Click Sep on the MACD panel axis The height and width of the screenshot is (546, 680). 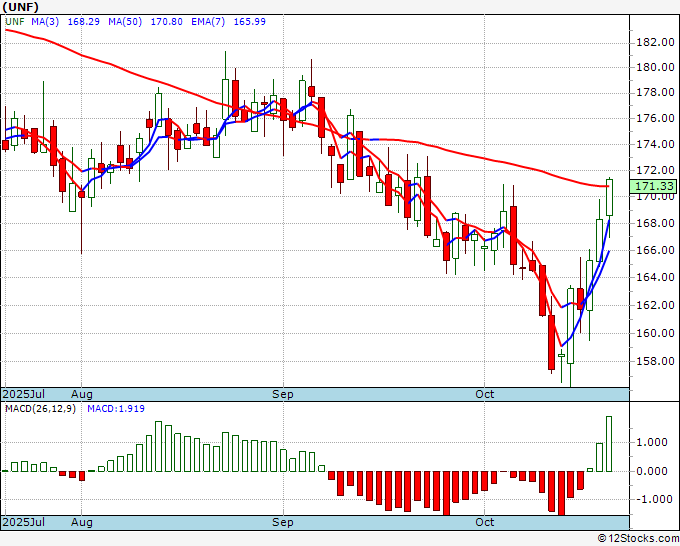283,522
